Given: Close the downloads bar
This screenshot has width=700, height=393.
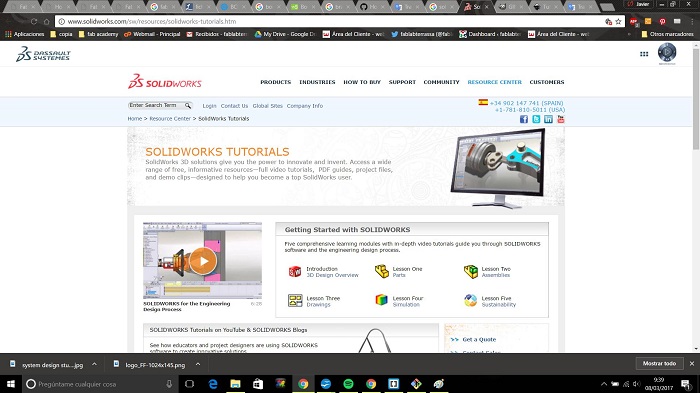Looking at the screenshot, I should click(692, 364).
